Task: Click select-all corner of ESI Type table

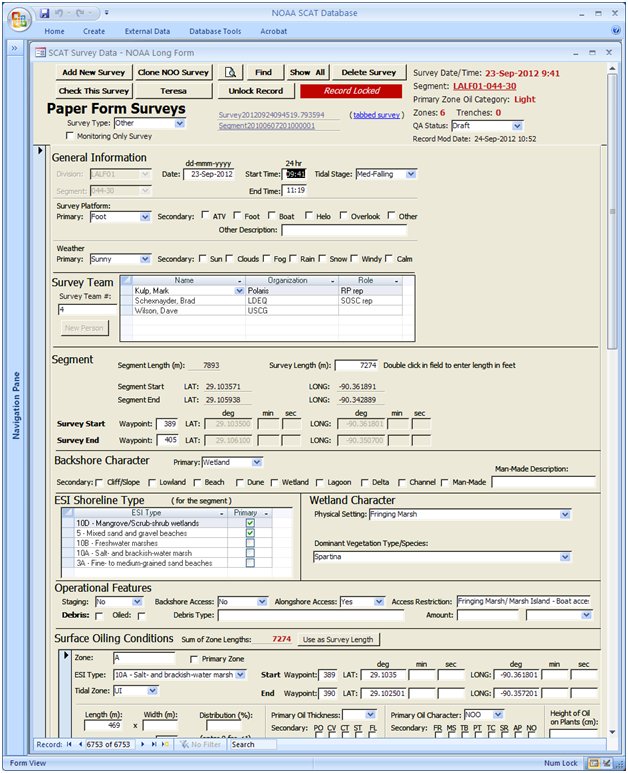Action: point(68,513)
